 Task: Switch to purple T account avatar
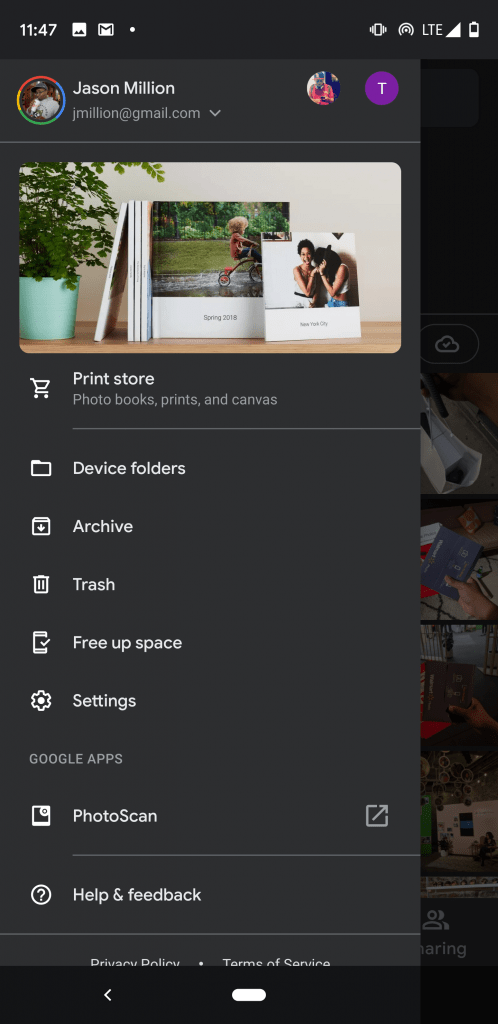click(x=382, y=88)
